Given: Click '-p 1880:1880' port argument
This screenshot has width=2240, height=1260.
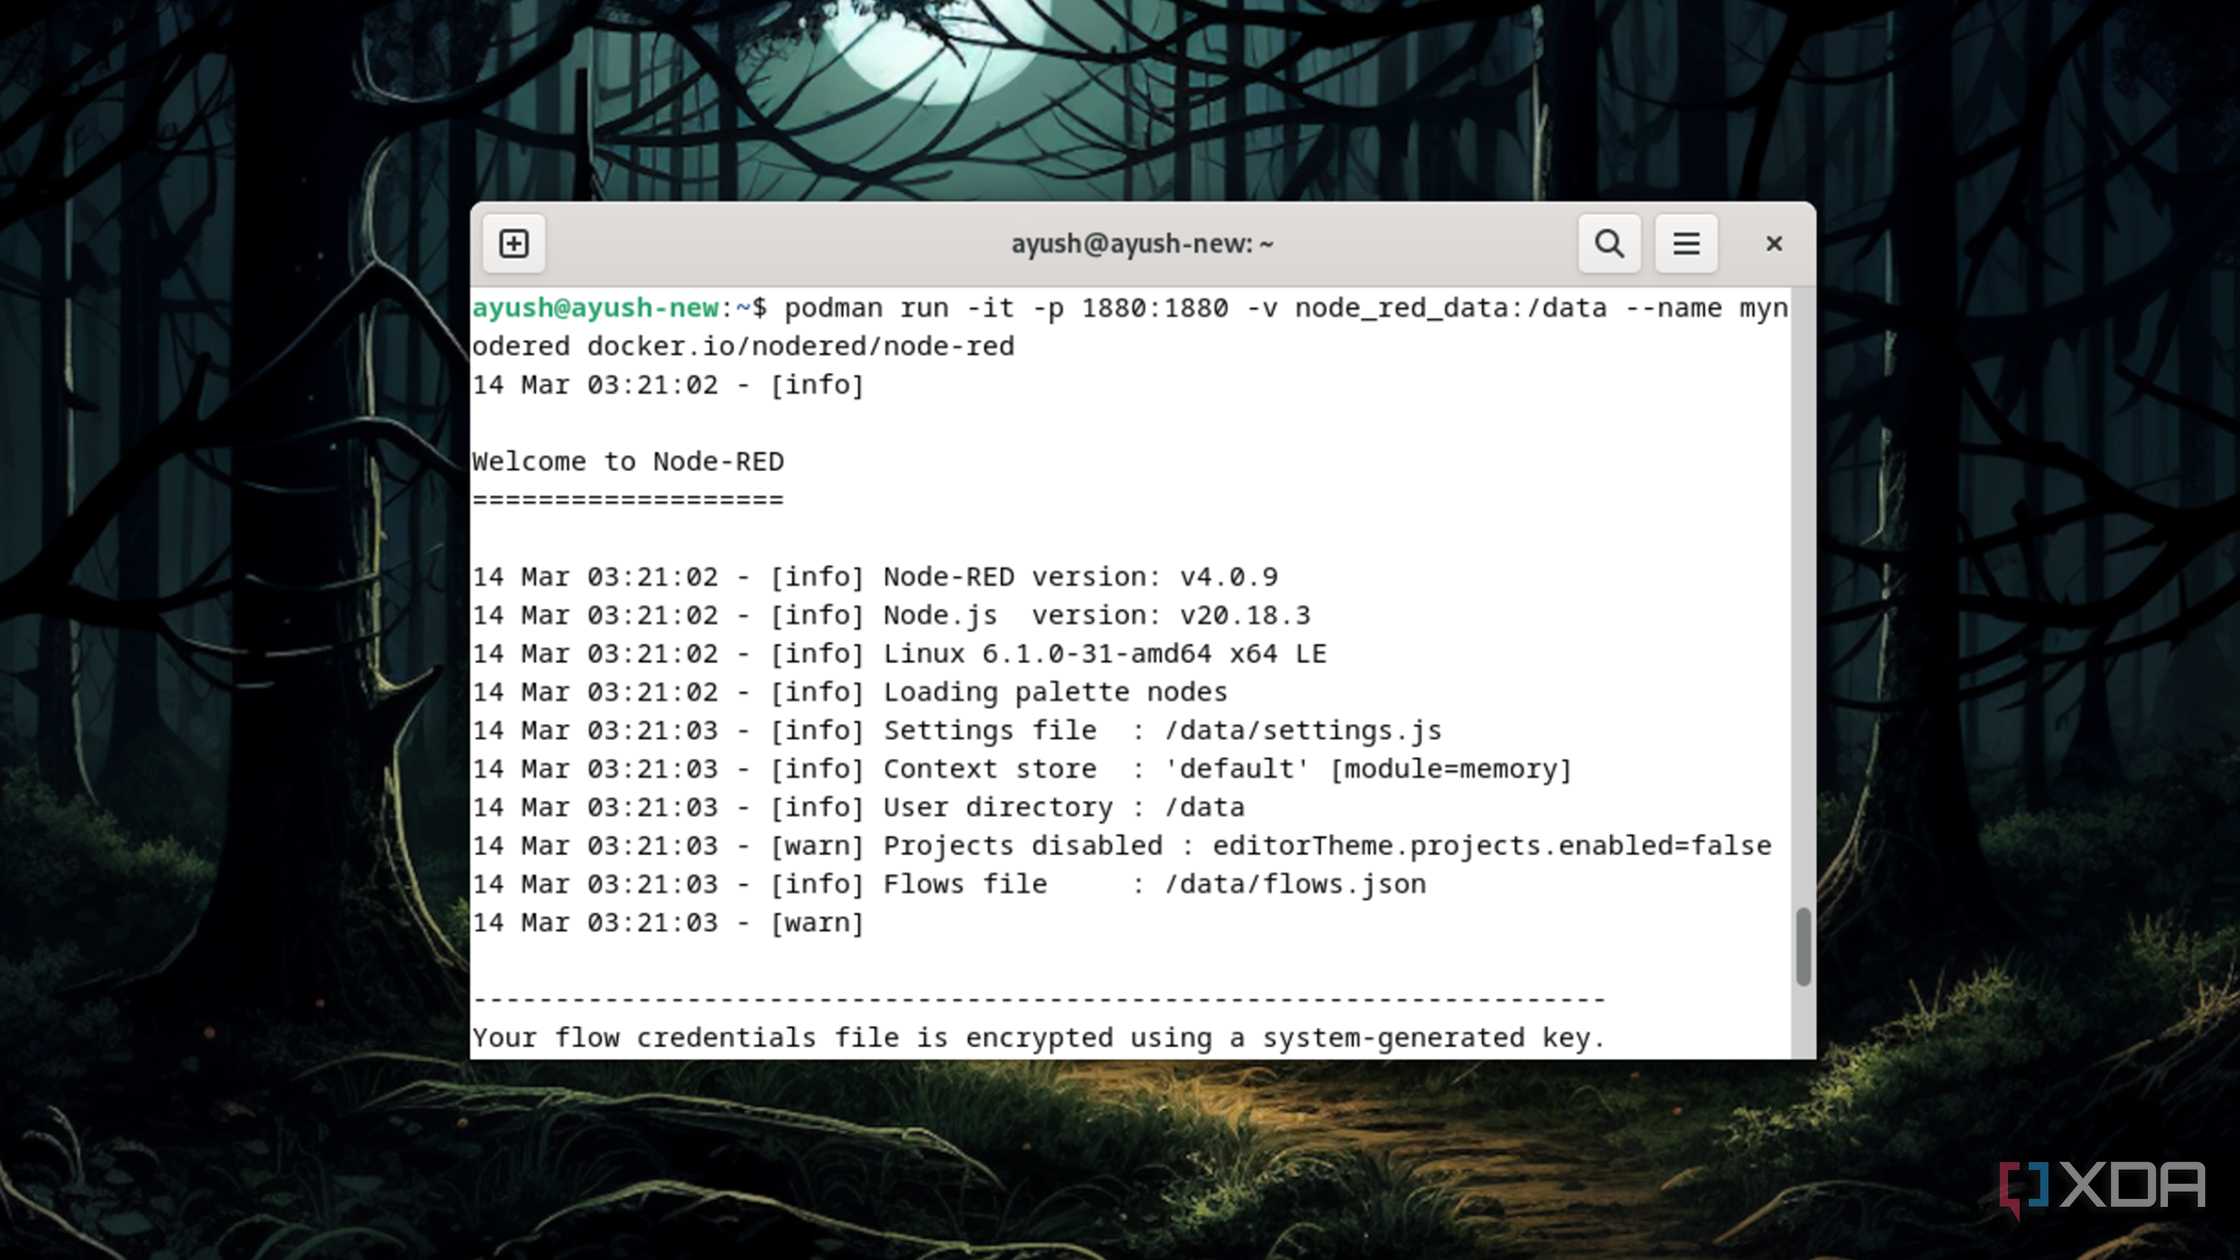Looking at the screenshot, I should click(x=1129, y=307).
